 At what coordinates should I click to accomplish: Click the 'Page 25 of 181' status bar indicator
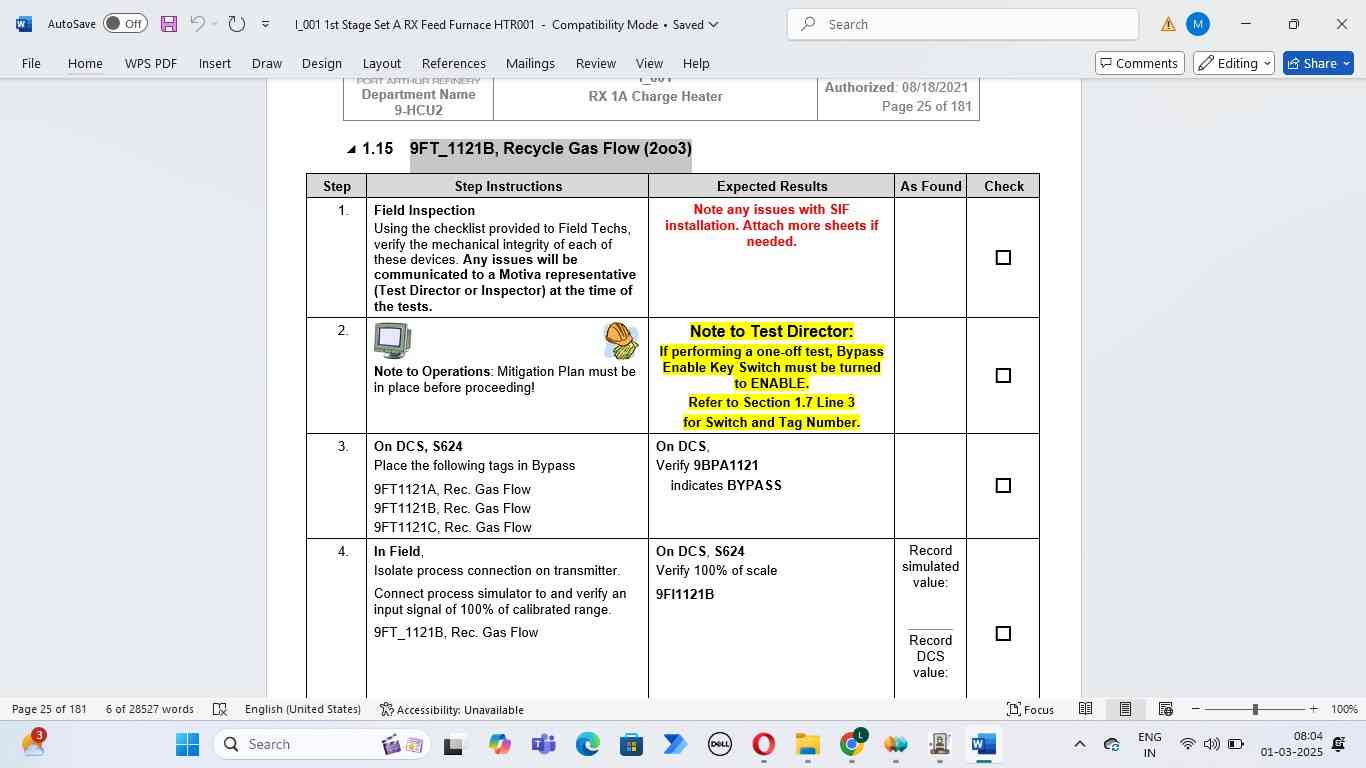click(x=49, y=709)
